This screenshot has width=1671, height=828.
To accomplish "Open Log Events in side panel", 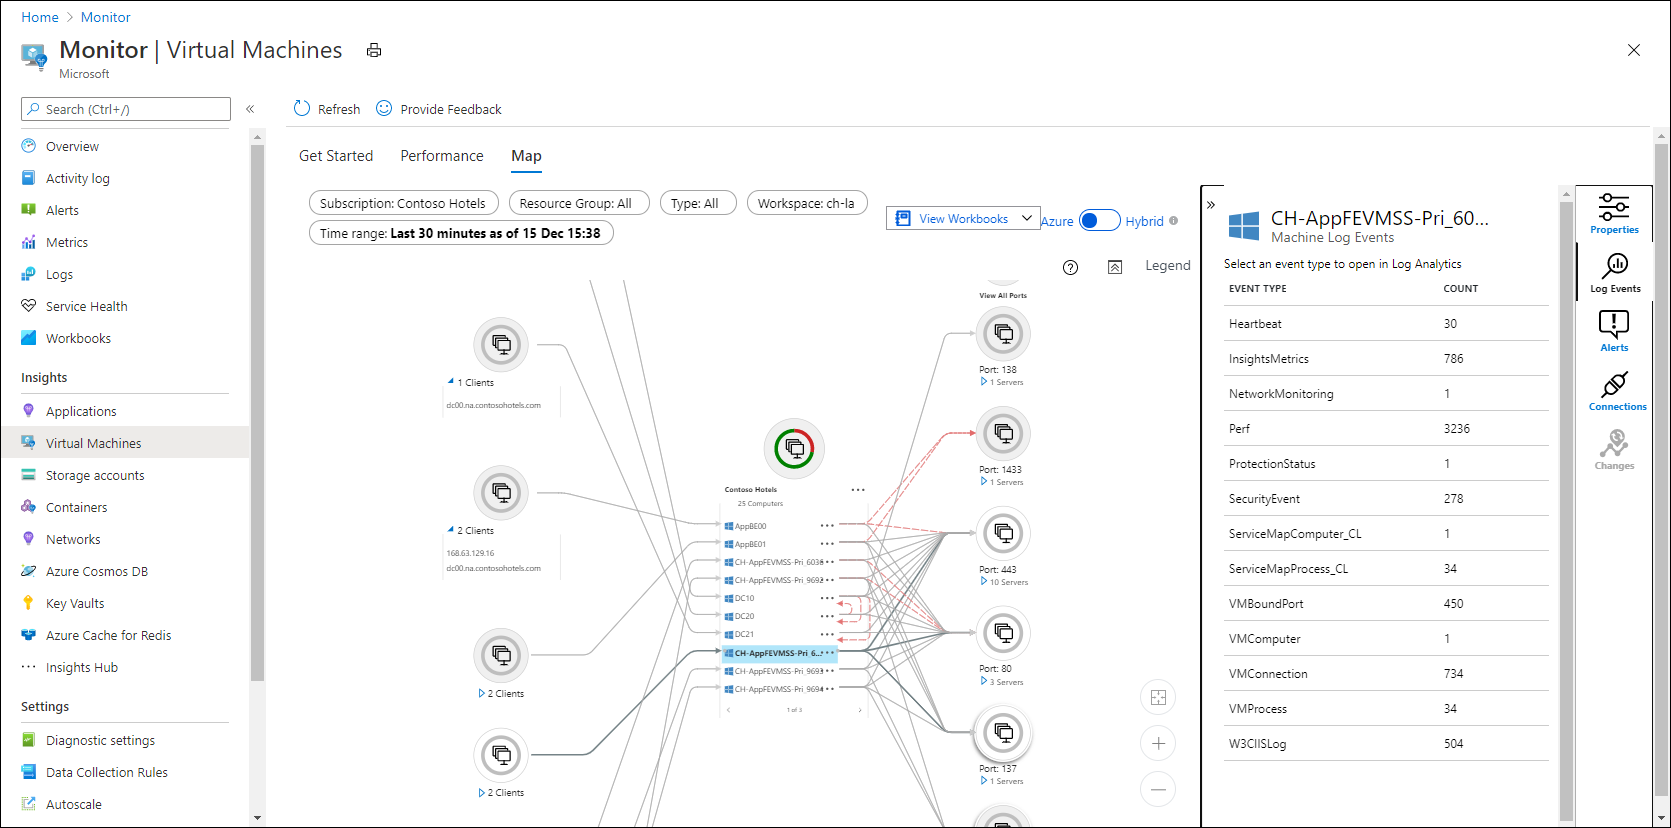I will click(x=1614, y=272).
